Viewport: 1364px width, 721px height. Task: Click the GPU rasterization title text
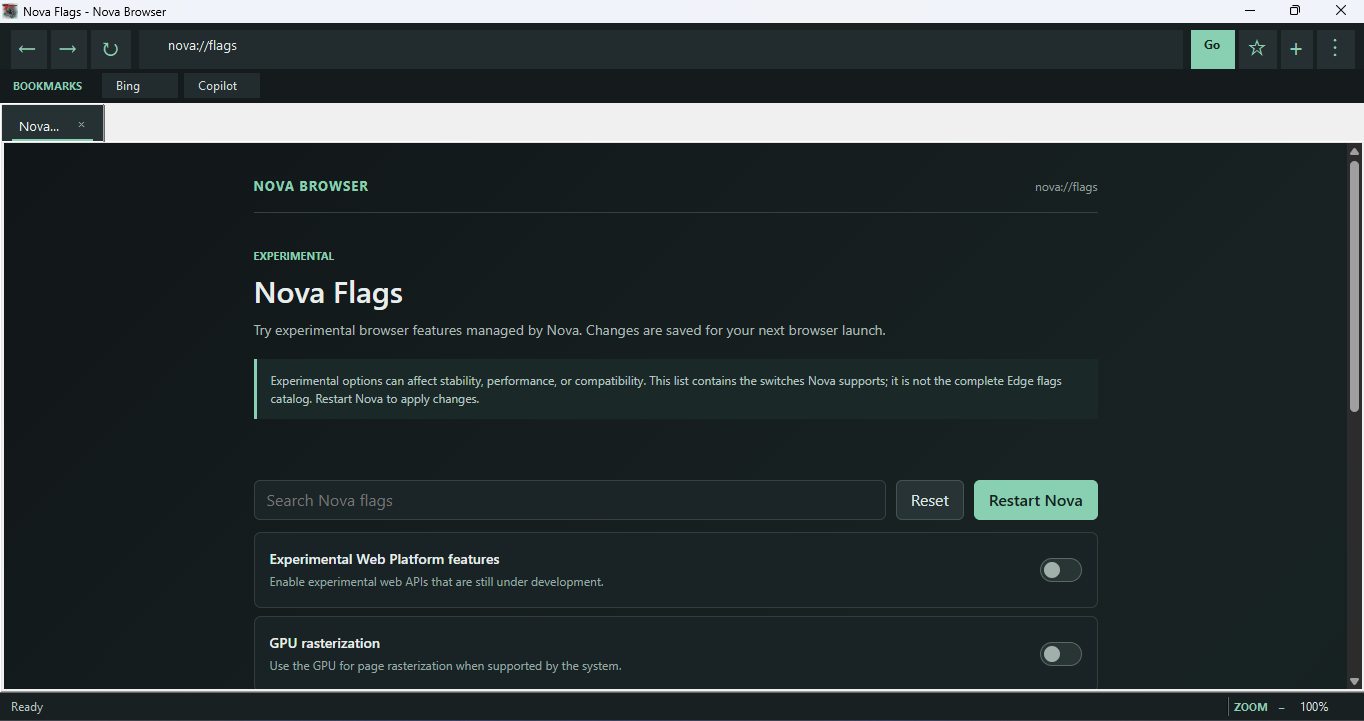point(325,643)
